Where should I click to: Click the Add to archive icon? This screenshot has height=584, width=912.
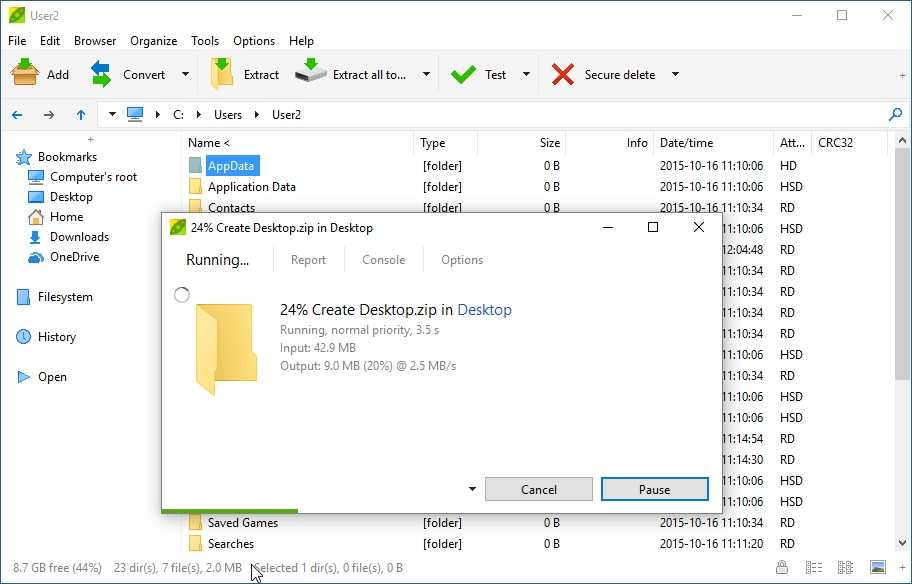25,74
